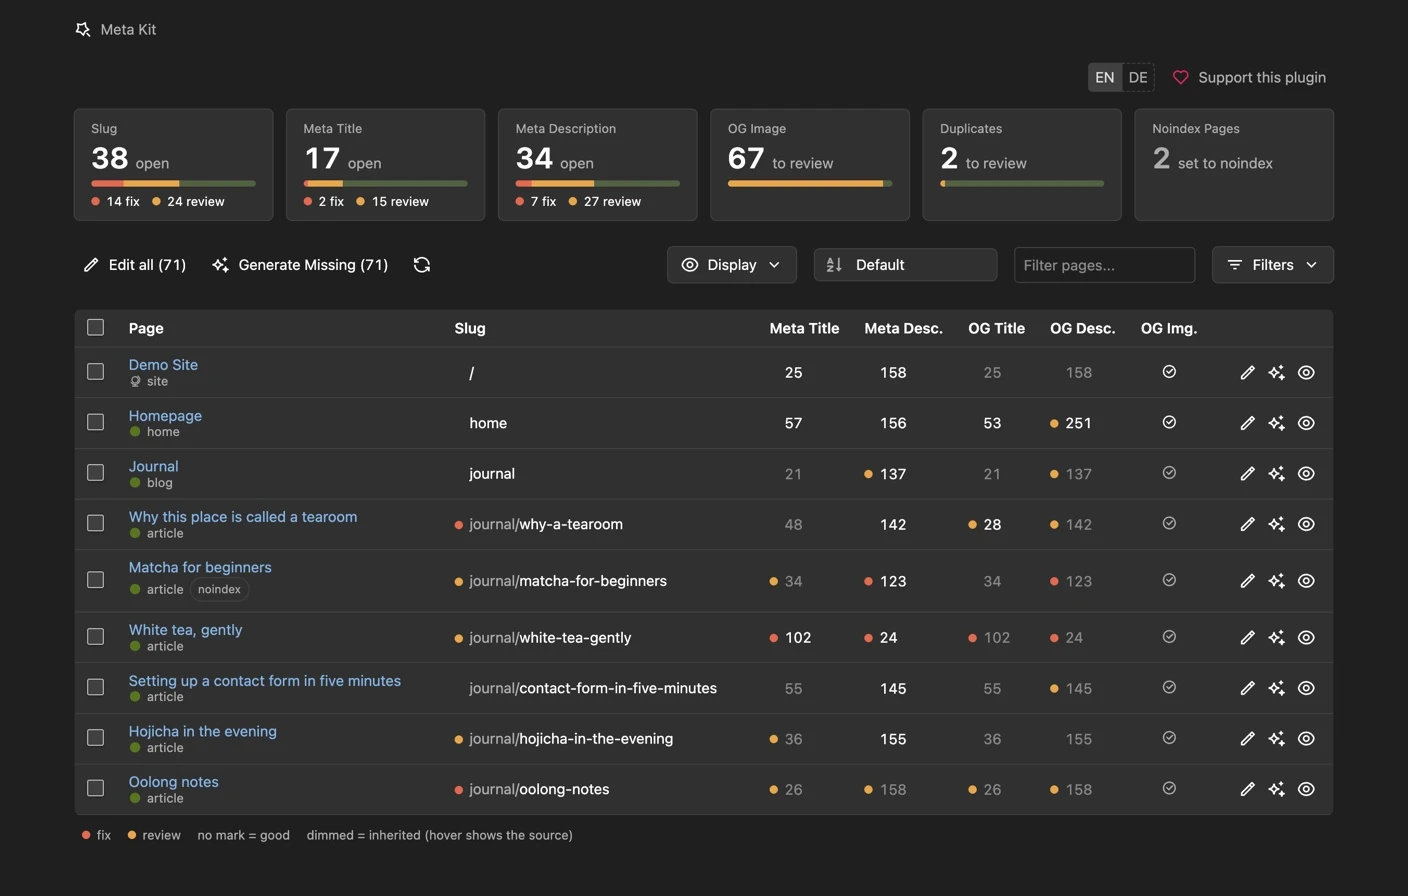Click Generate Missing (71)
Image resolution: width=1408 pixels, height=896 pixels.
pyautogui.click(x=300, y=265)
